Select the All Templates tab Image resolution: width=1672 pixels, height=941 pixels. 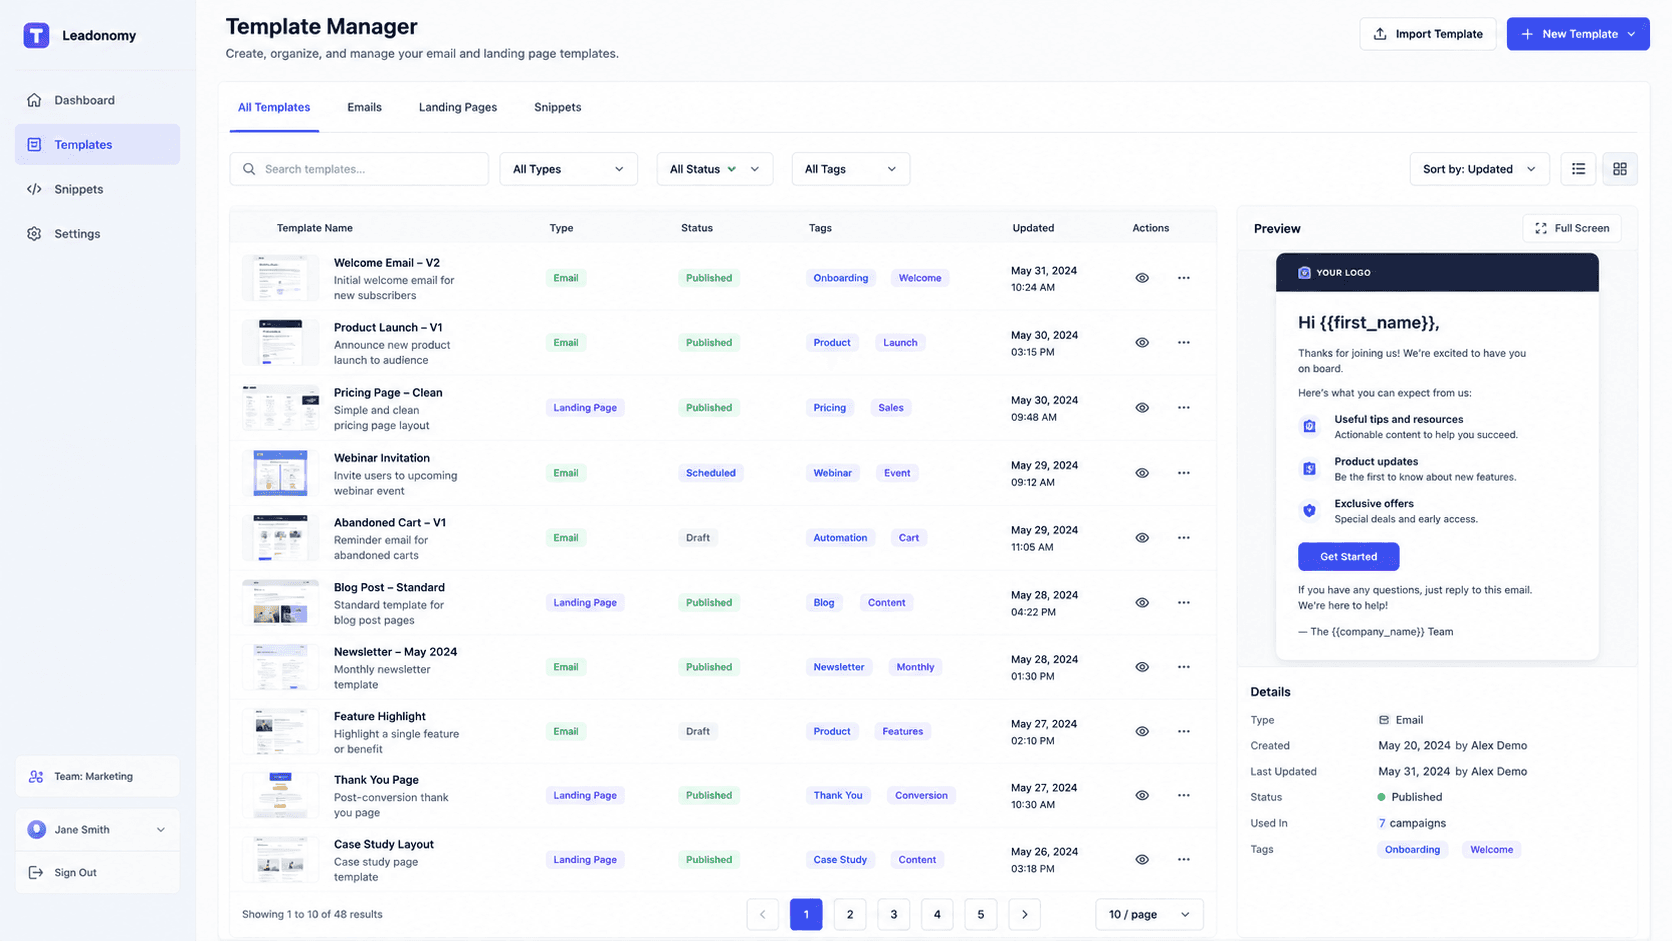click(274, 107)
